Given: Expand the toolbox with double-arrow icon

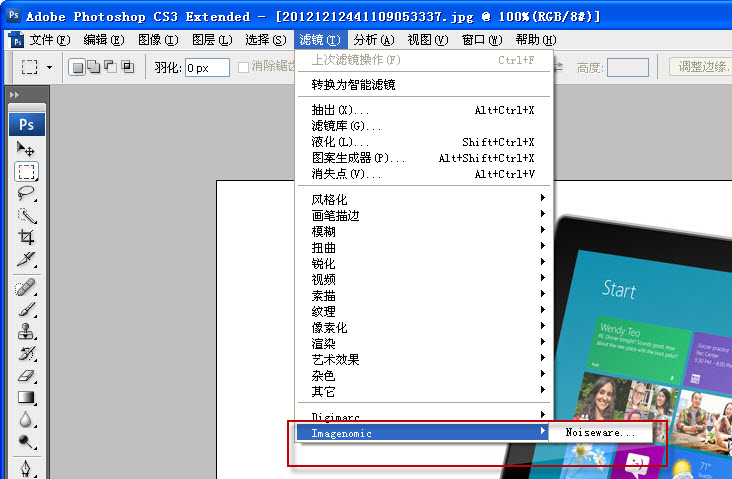Looking at the screenshot, I should point(14,95).
